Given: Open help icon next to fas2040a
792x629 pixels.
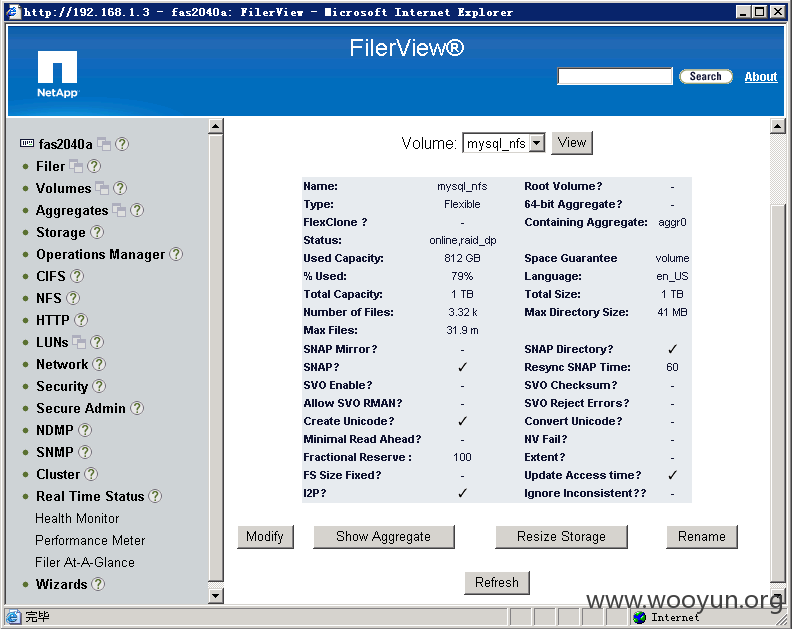Looking at the screenshot, I should pyautogui.click(x=122, y=144).
